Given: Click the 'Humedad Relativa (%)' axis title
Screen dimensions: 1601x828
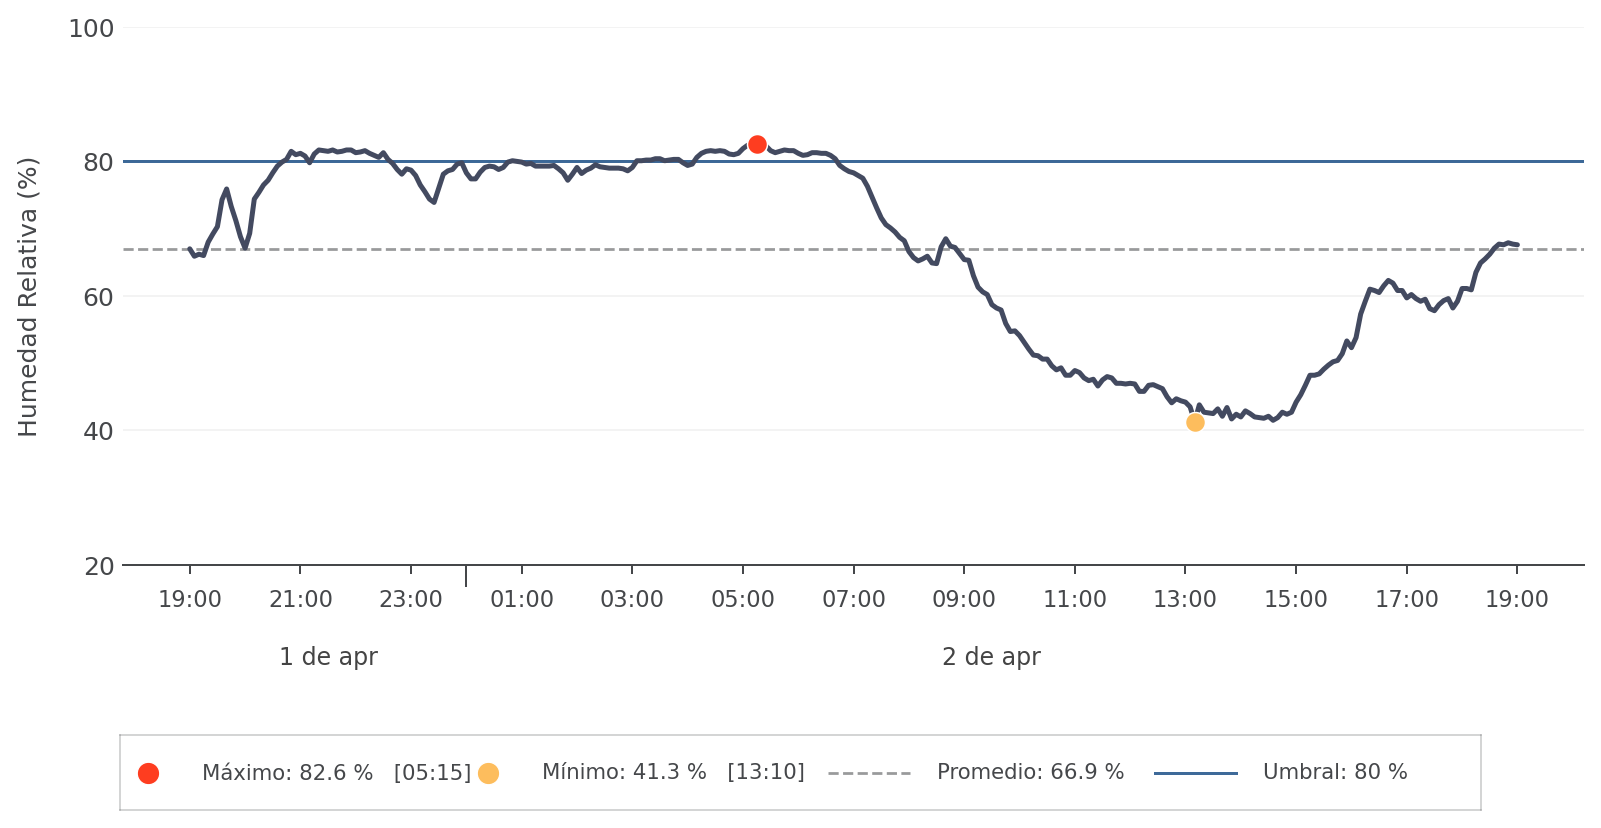Looking at the screenshot, I should 28,297.
